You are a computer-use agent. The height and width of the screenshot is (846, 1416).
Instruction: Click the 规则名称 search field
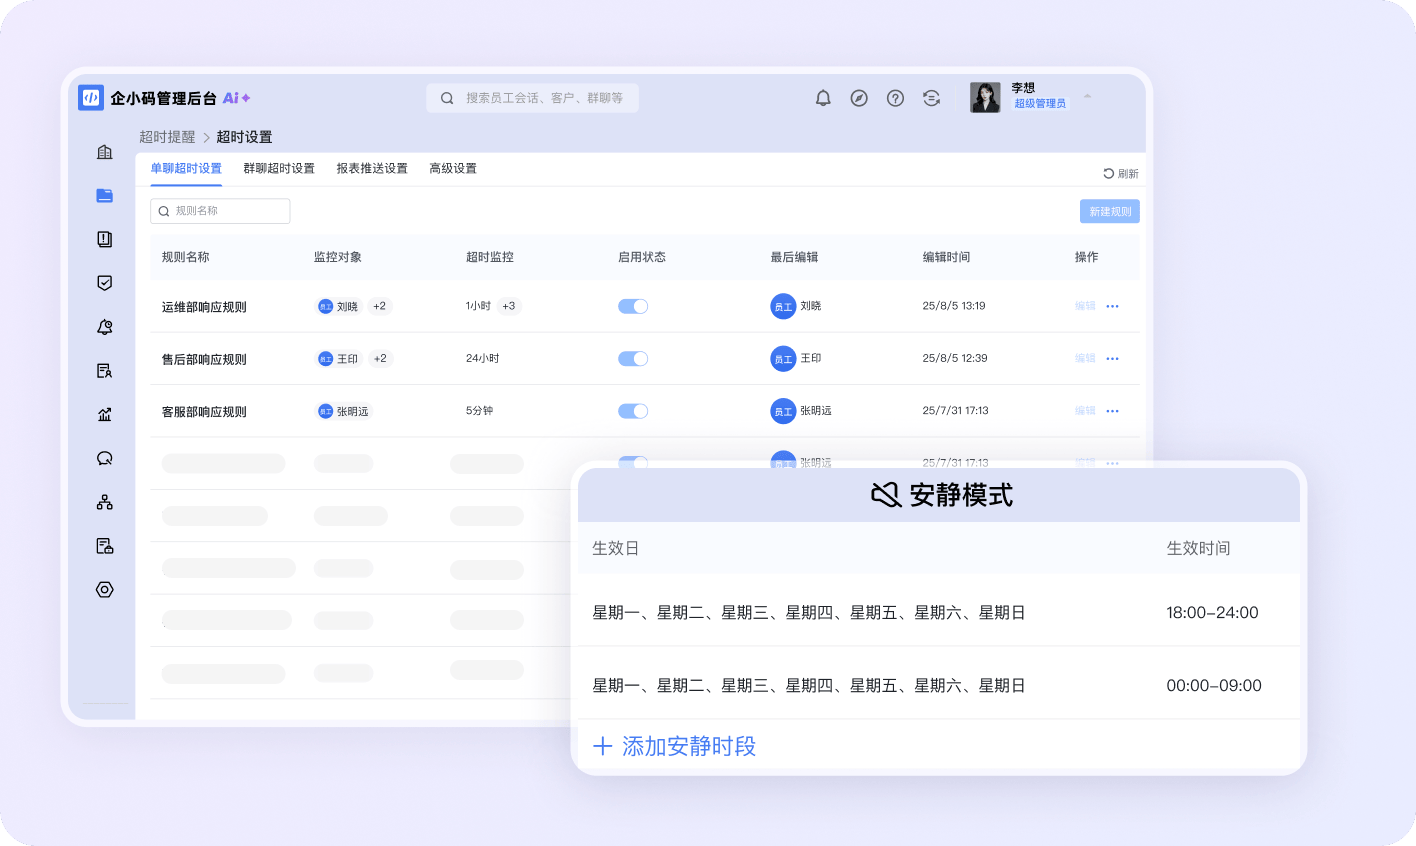(x=220, y=211)
